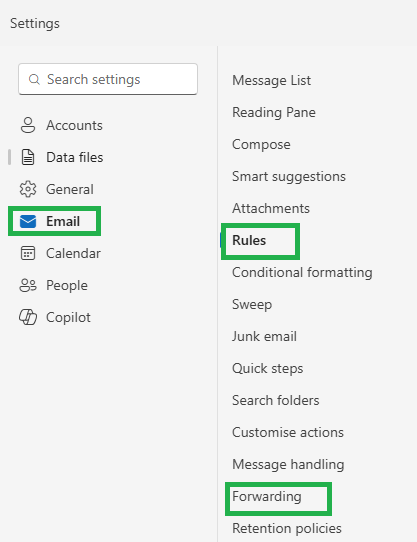Open Junk email settings
The height and width of the screenshot is (542, 417).
(x=265, y=336)
